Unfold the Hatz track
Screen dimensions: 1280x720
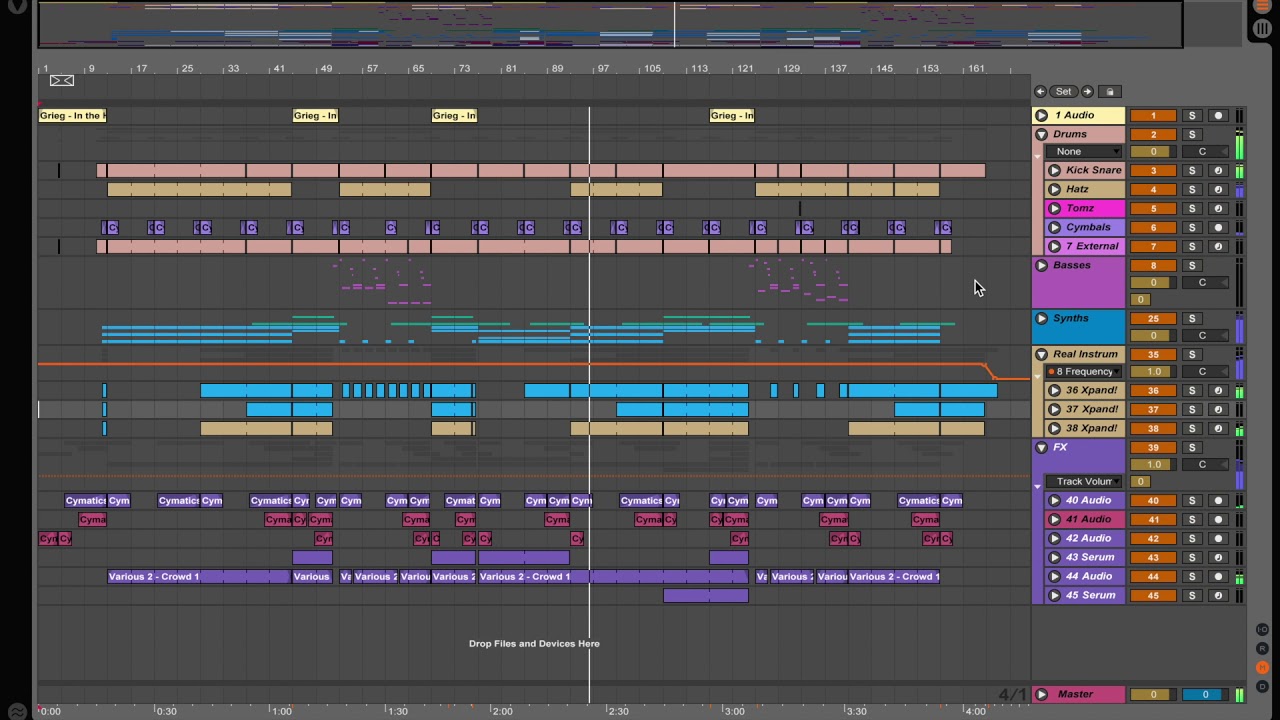pyautogui.click(x=1054, y=189)
